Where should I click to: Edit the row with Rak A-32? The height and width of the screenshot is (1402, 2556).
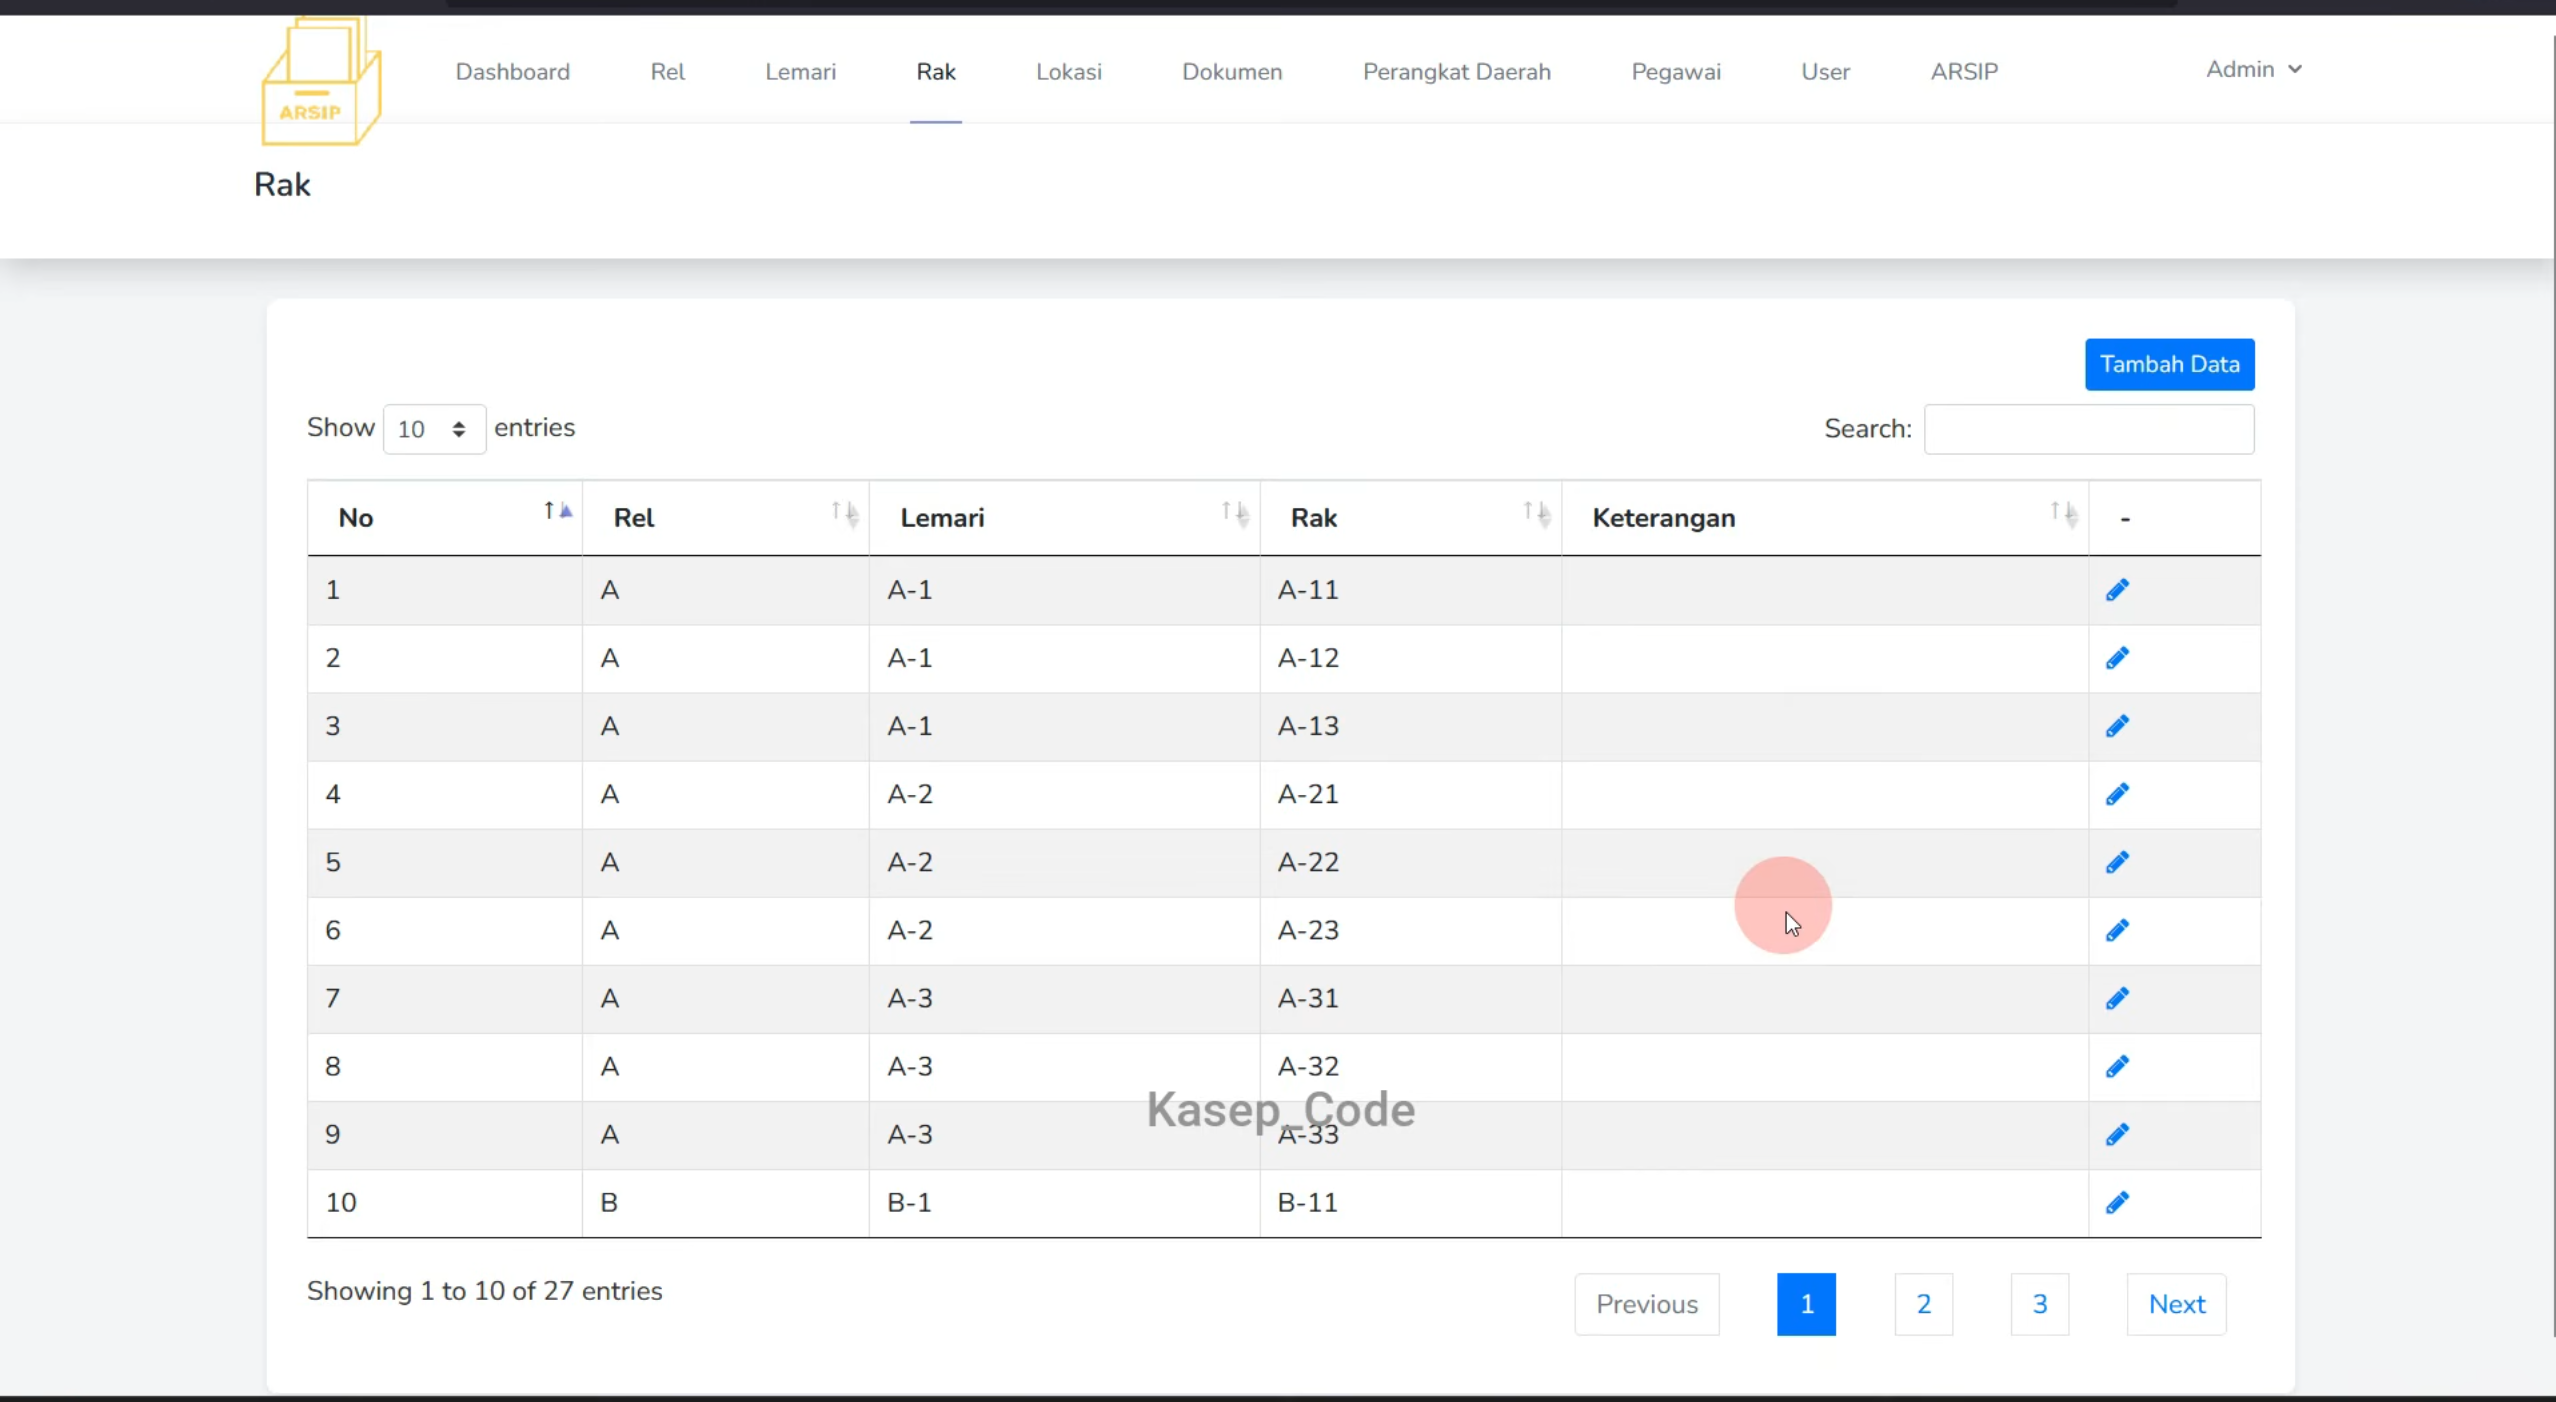click(x=2117, y=1066)
